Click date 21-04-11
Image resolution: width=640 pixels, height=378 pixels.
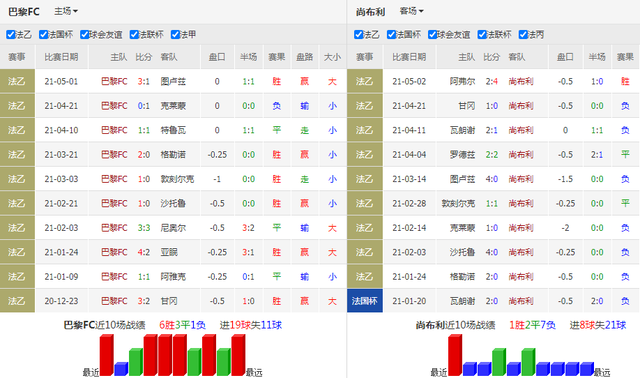click(409, 130)
